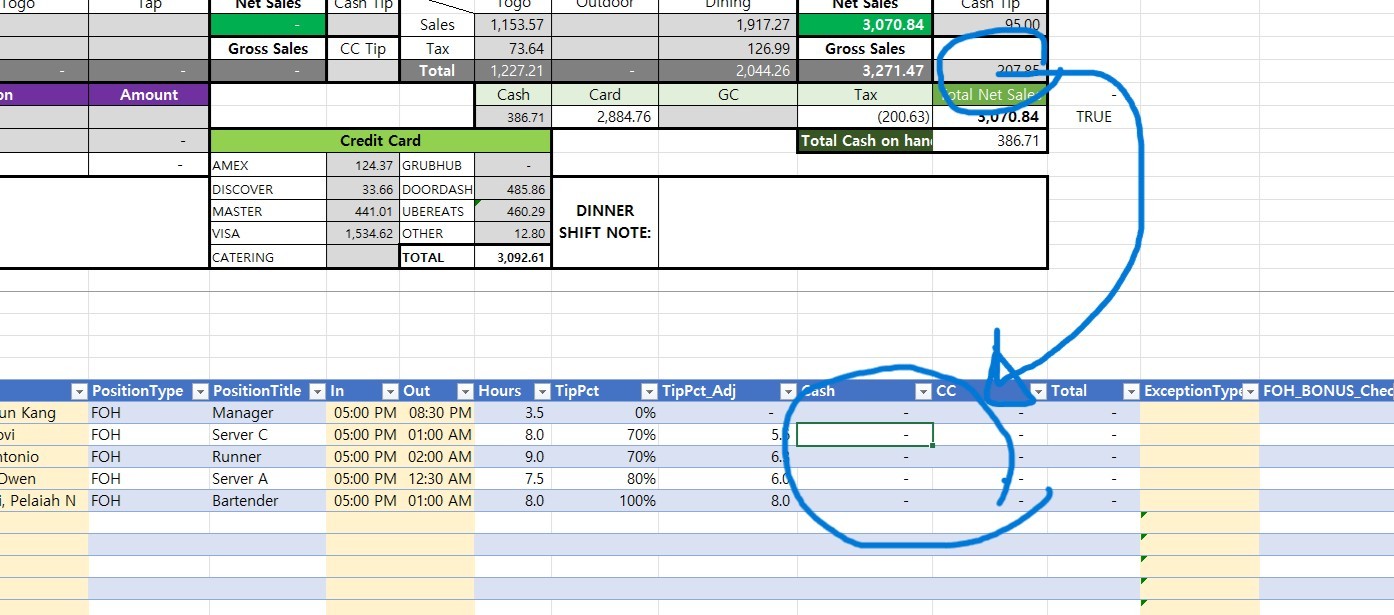Click the AMEX amount 124.37

pyautogui.click(x=363, y=165)
